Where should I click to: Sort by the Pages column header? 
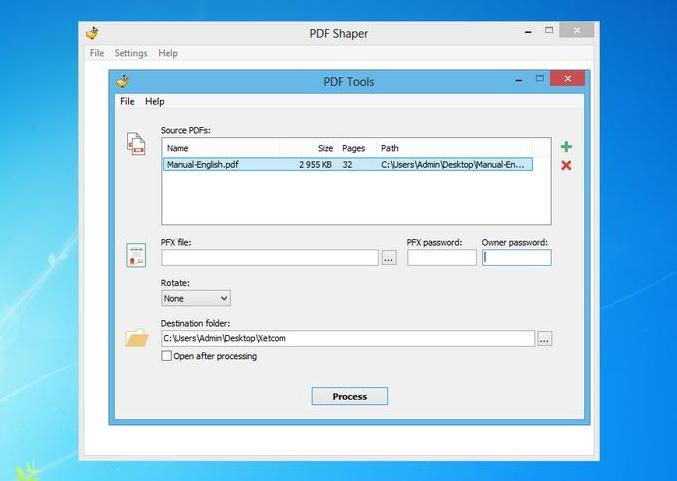[356, 148]
